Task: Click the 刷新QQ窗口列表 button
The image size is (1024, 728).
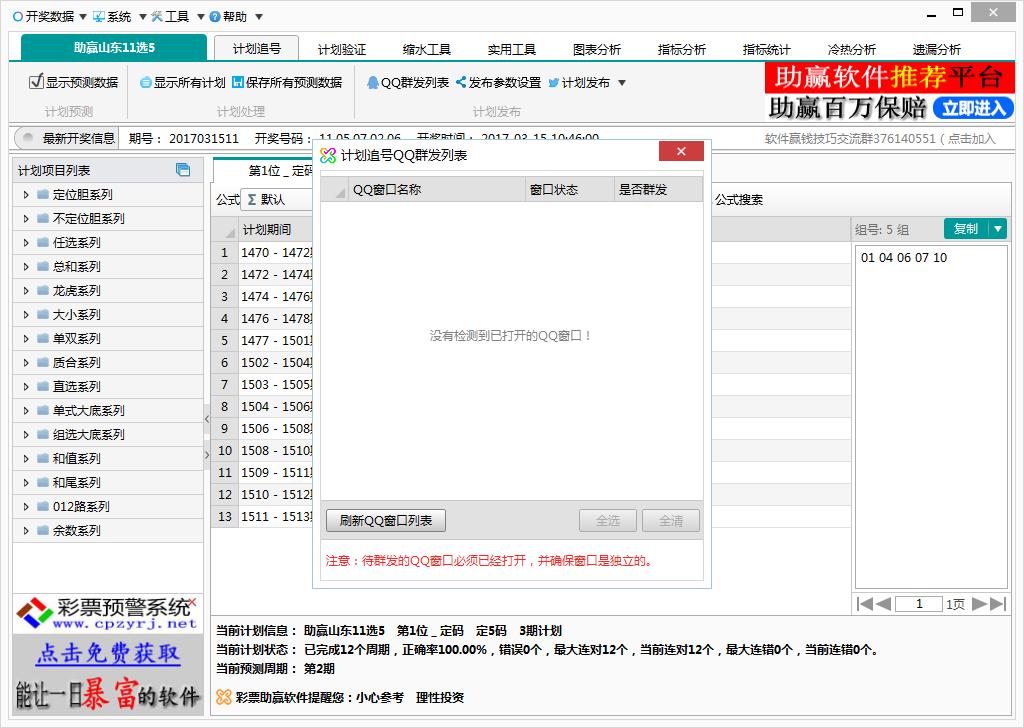Action: click(385, 521)
